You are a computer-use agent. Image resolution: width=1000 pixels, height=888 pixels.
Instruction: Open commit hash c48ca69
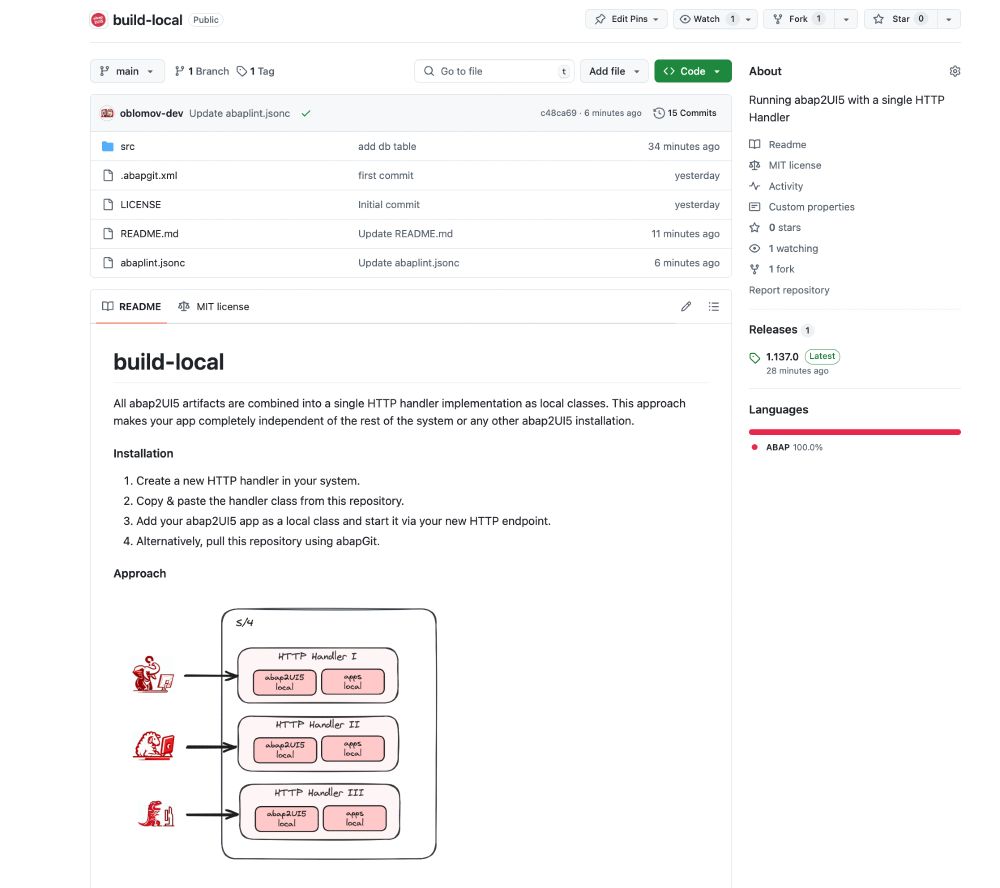558,113
